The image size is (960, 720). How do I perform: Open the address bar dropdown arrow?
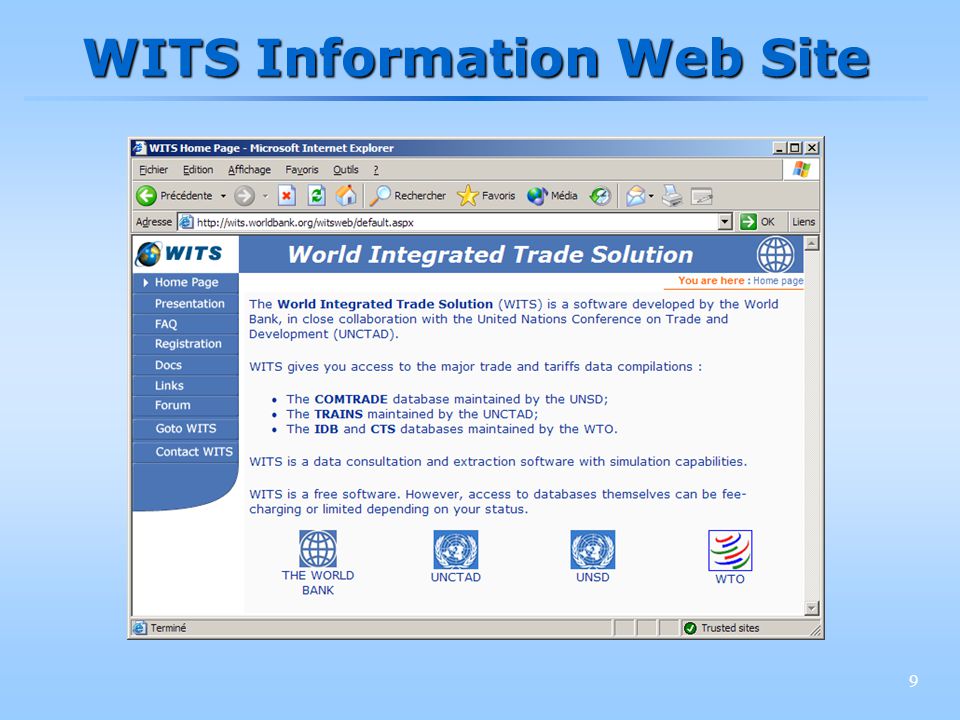pyautogui.click(x=725, y=222)
